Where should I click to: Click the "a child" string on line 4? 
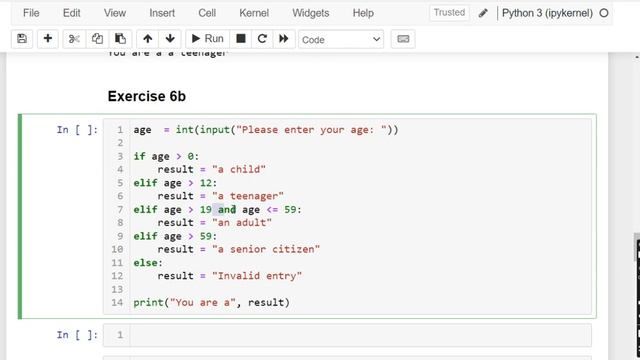[239, 169]
